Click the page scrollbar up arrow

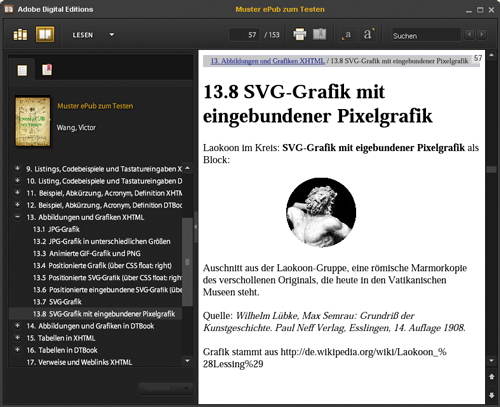(x=491, y=55)
